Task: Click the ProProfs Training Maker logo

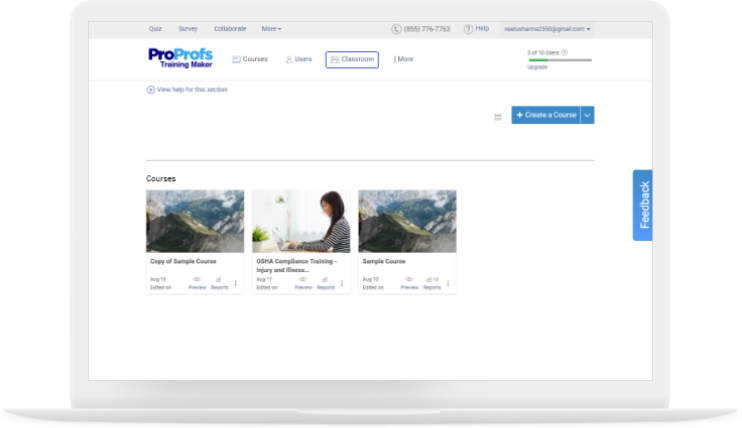Action: pyautogui.click(x=180, y=58)
